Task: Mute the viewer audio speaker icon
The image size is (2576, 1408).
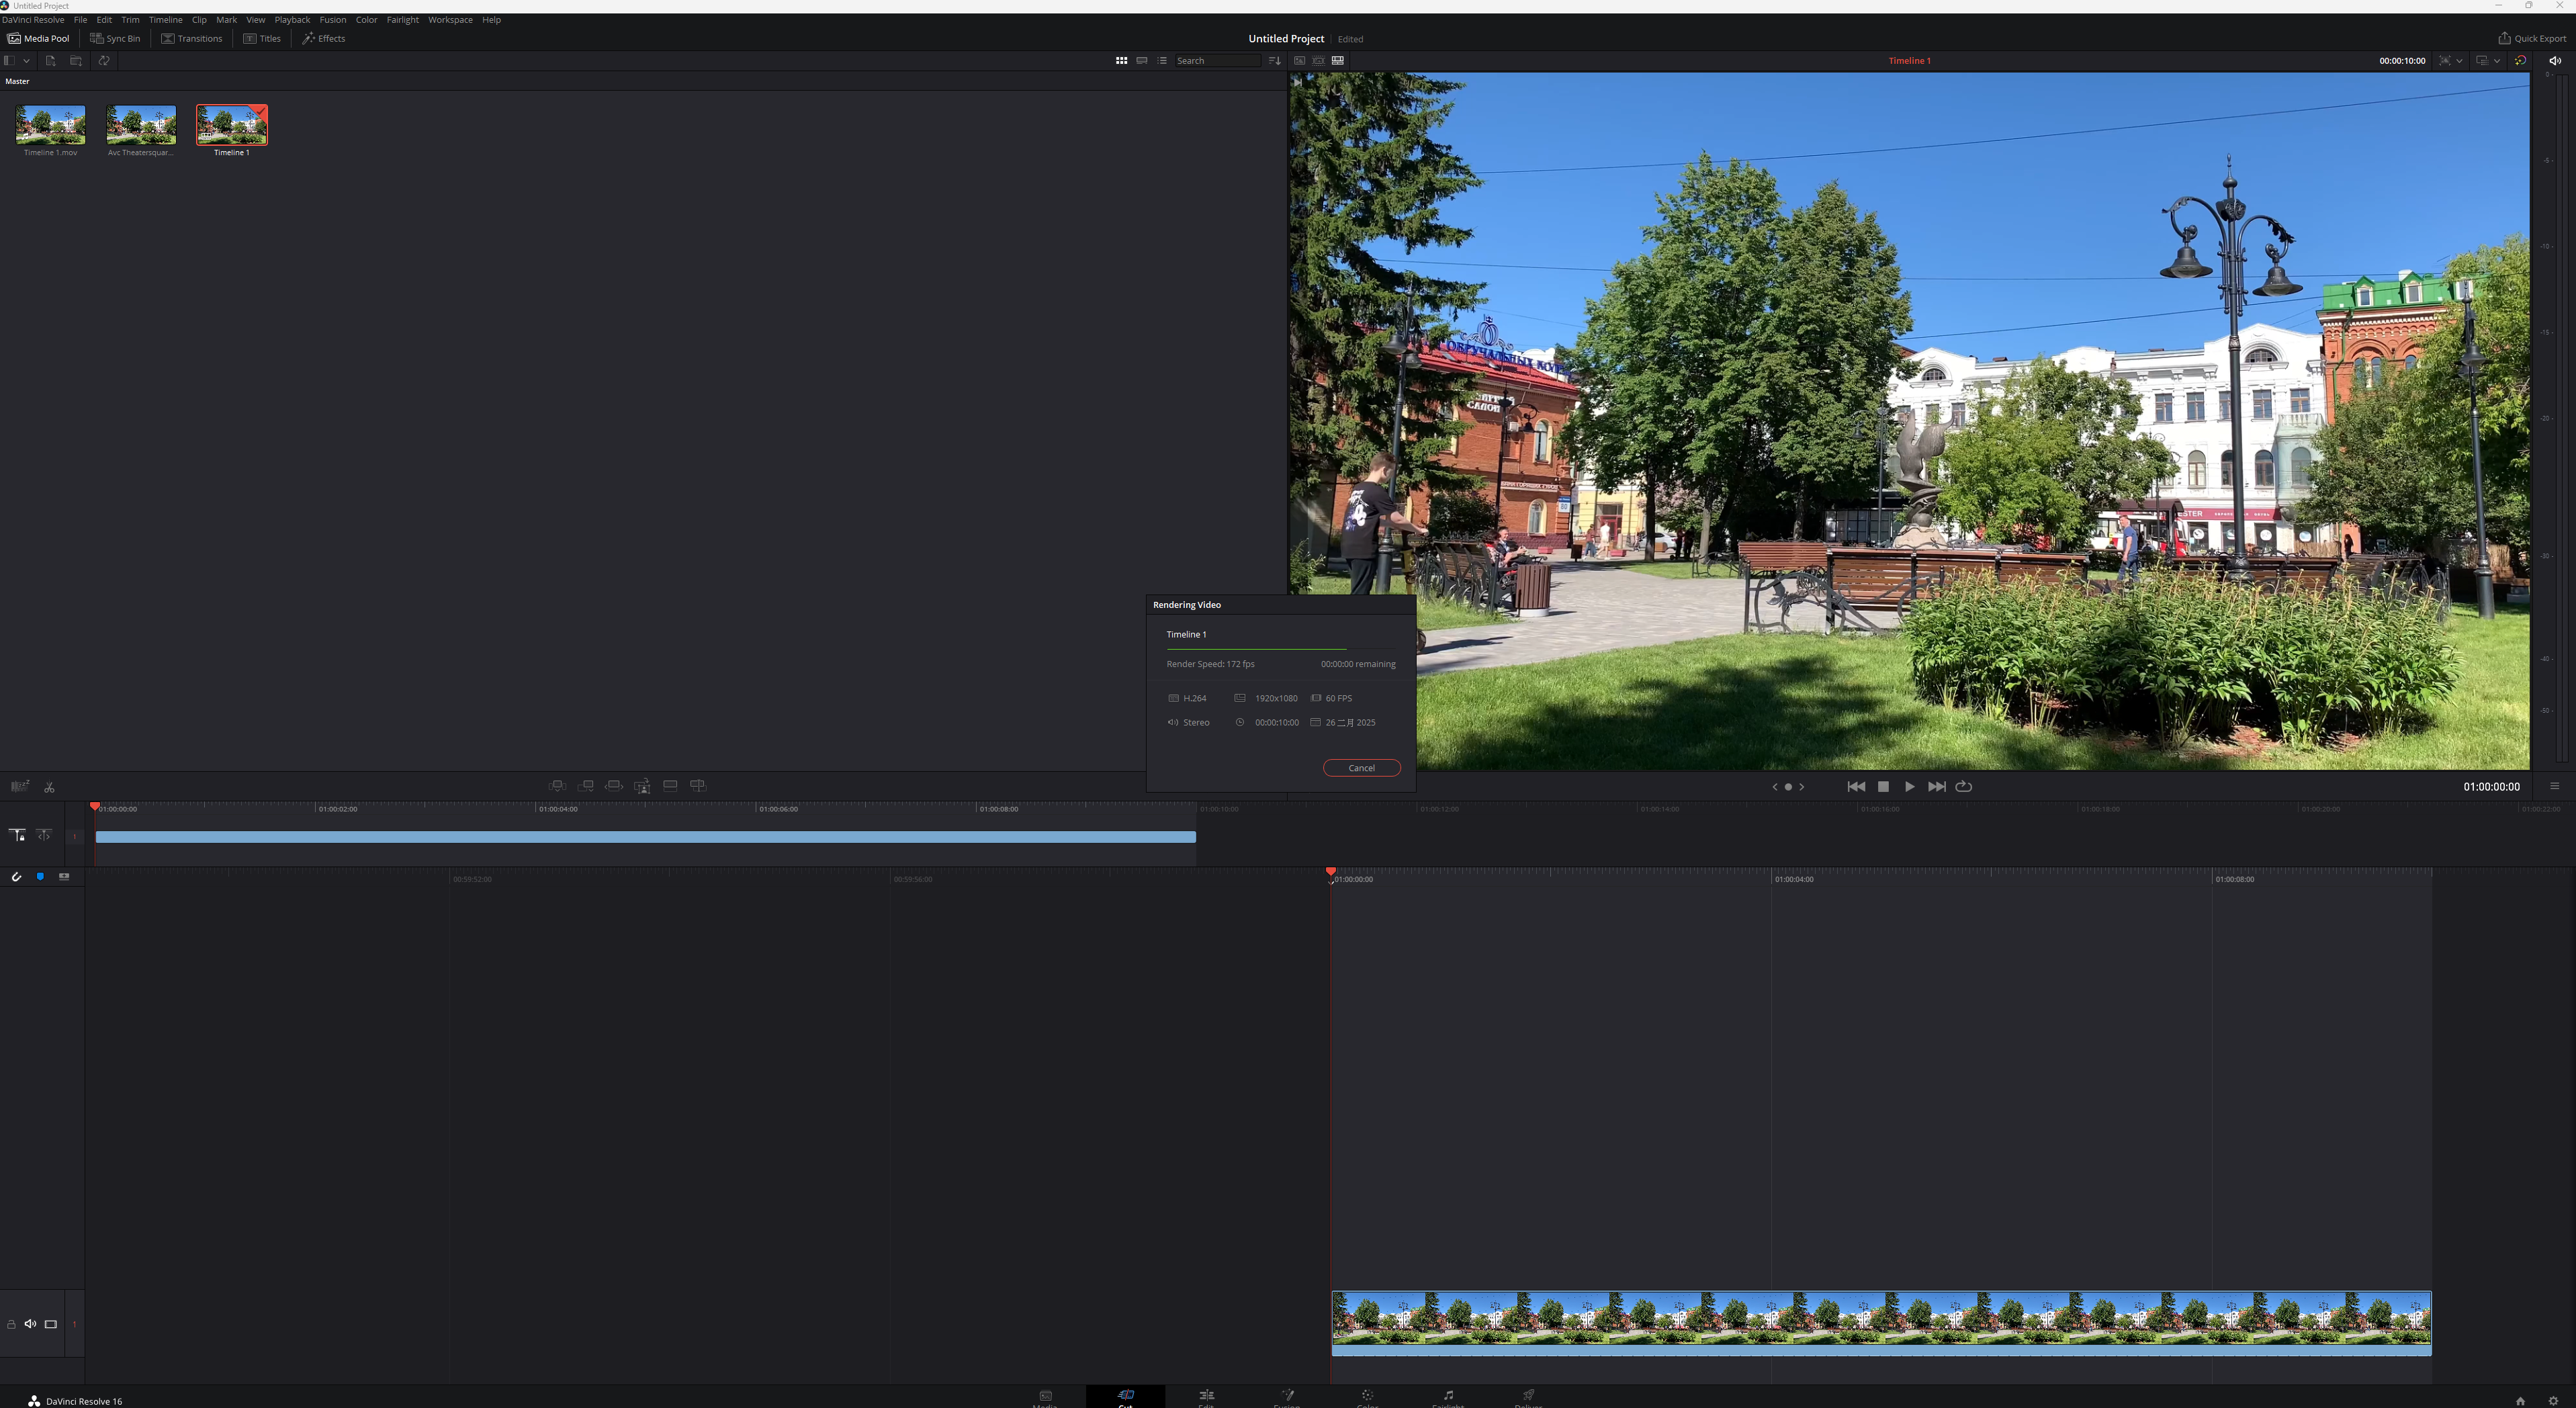Action: pyautogui.click(x=2554, y=61)
